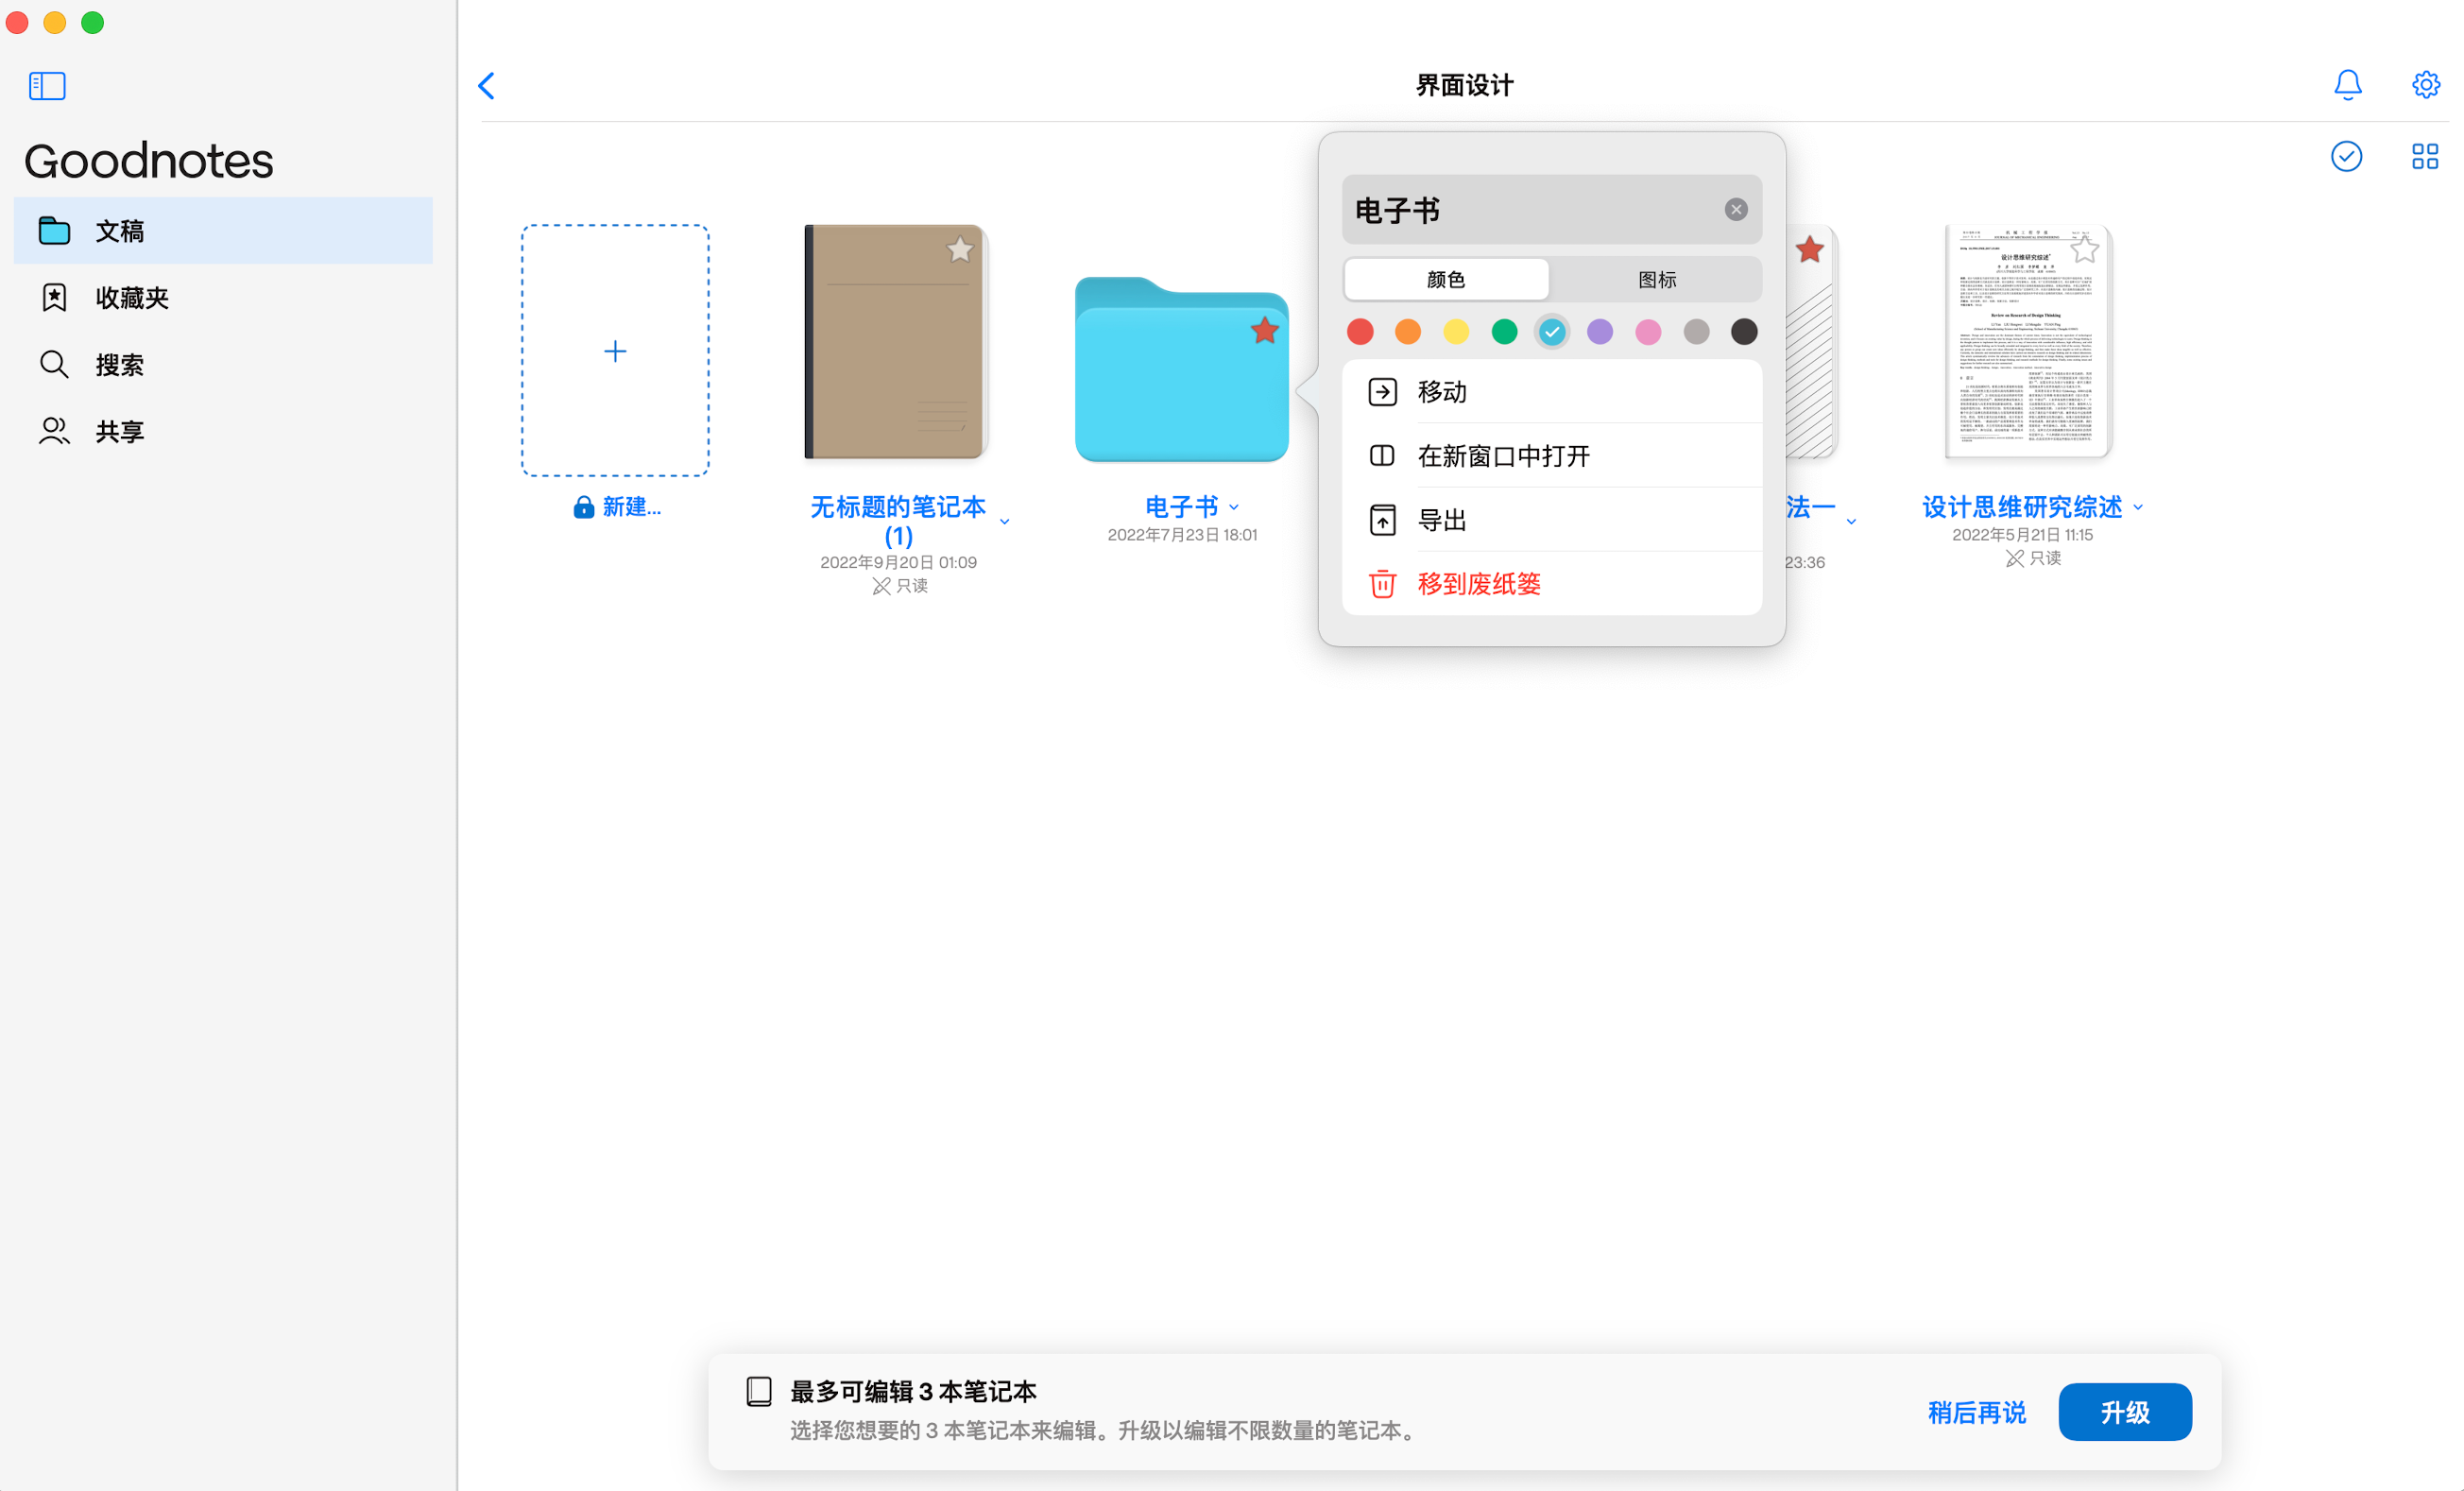The height and width of the screenshot is (1491, 2464).
Task: Toggle the star on 设计思维研究综述 document
Action: pos(2084,249)
